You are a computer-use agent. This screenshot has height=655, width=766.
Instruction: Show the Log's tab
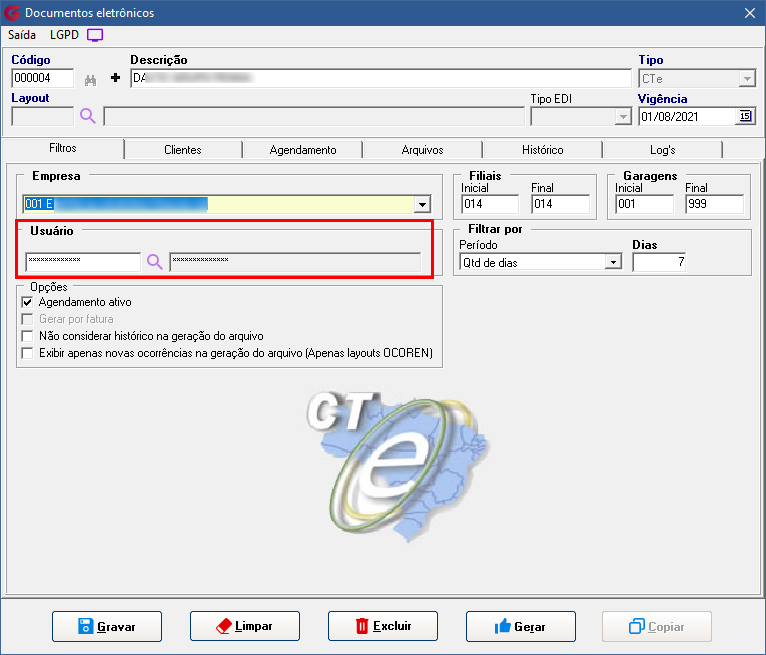tap(662, 150)
